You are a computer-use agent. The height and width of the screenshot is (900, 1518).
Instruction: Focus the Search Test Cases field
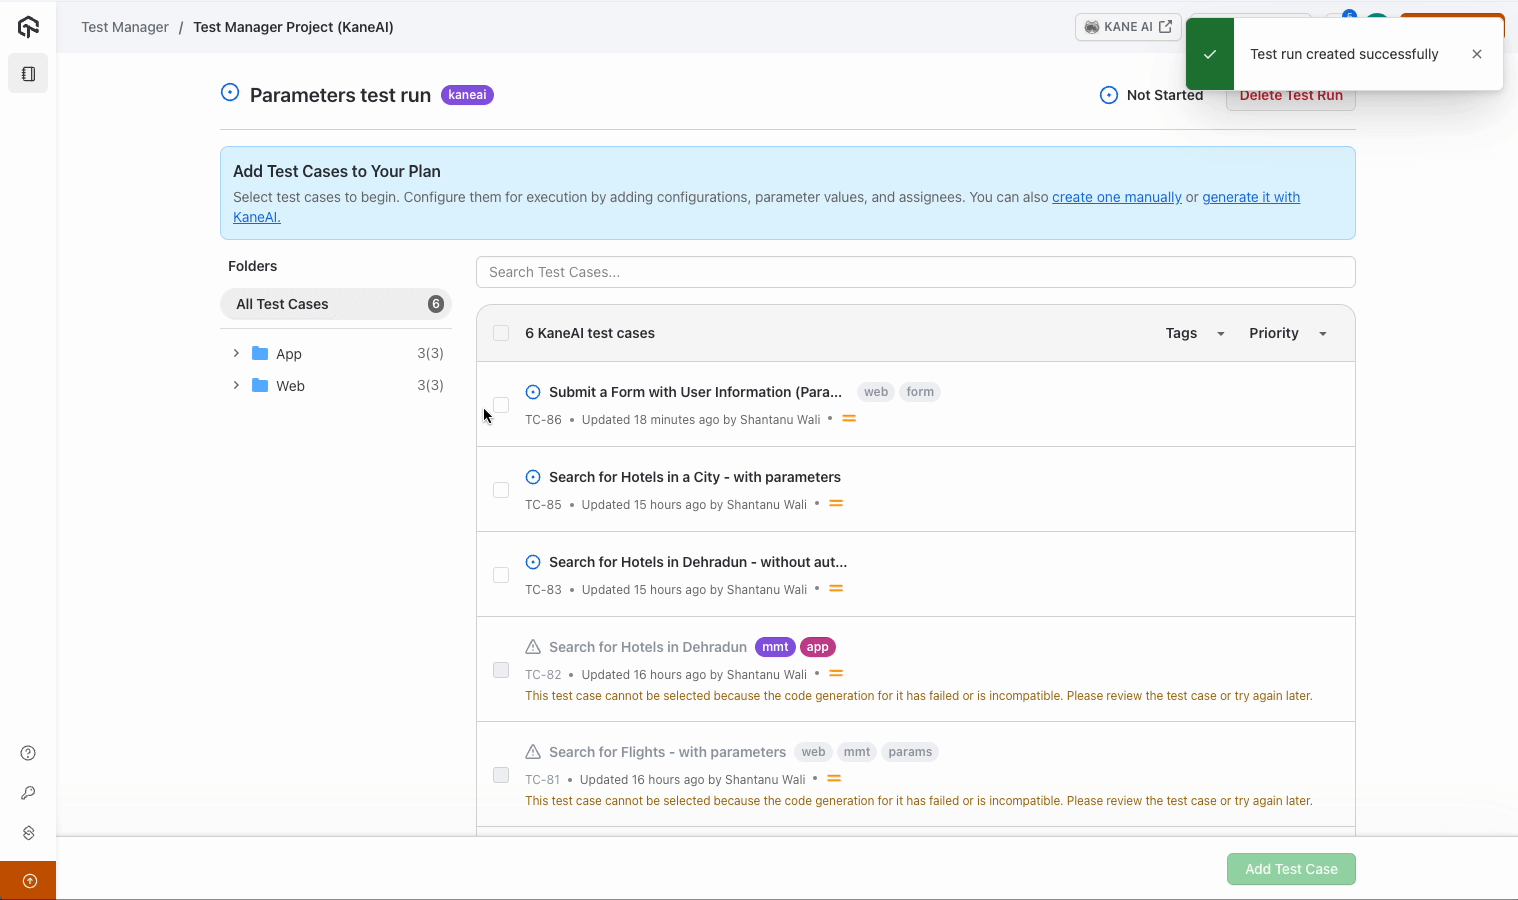915,272
